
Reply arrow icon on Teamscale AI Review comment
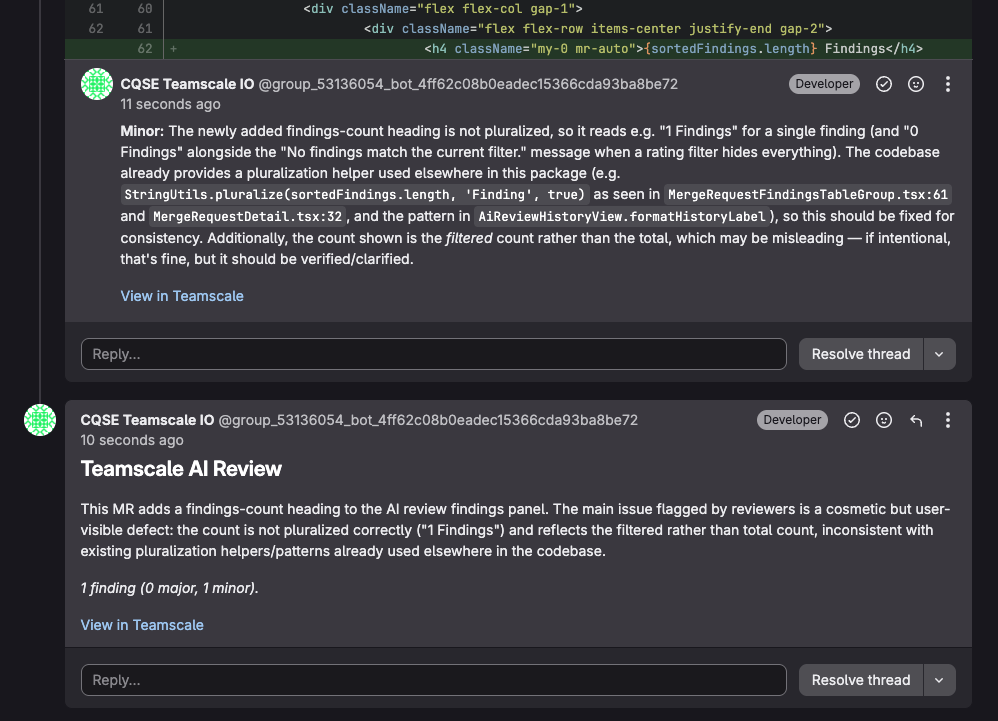(x=916, y=420)
